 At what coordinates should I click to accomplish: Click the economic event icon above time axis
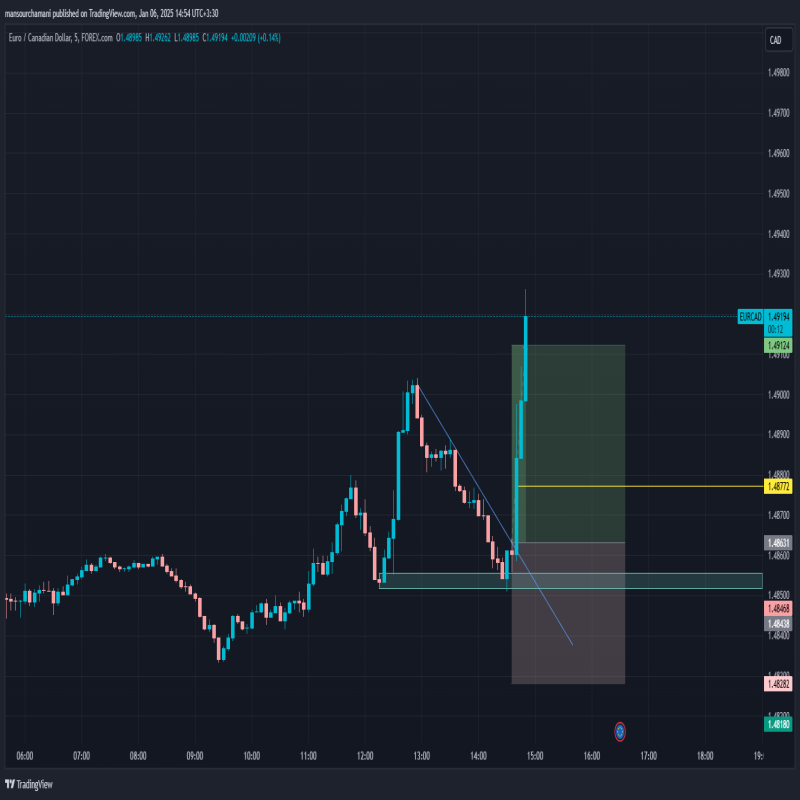620,732
